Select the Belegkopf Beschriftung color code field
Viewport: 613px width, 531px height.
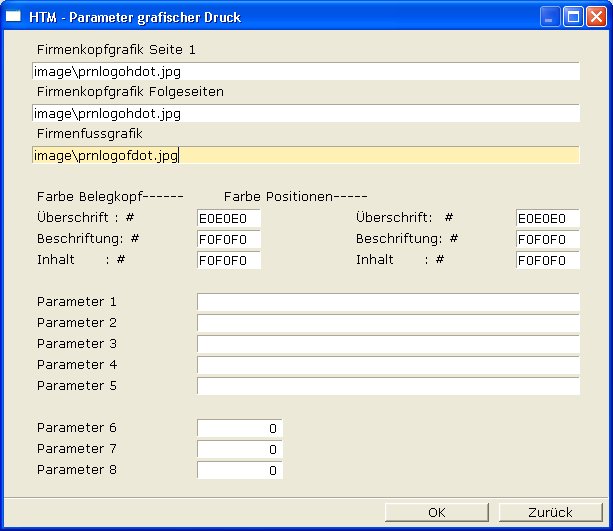[x=229, y=240]
